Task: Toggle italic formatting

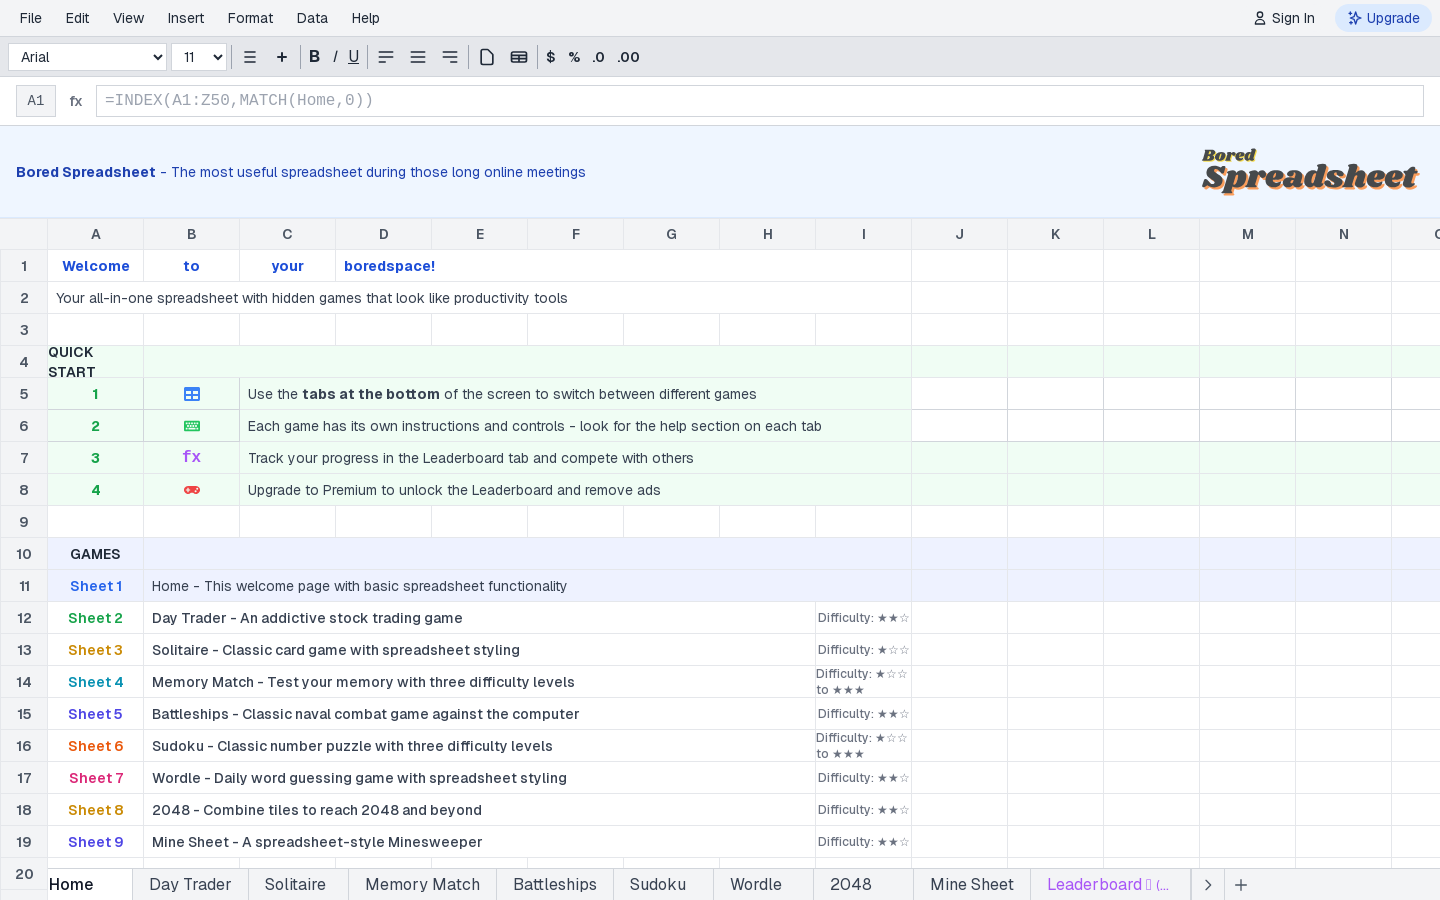Action: click(335, 57)
